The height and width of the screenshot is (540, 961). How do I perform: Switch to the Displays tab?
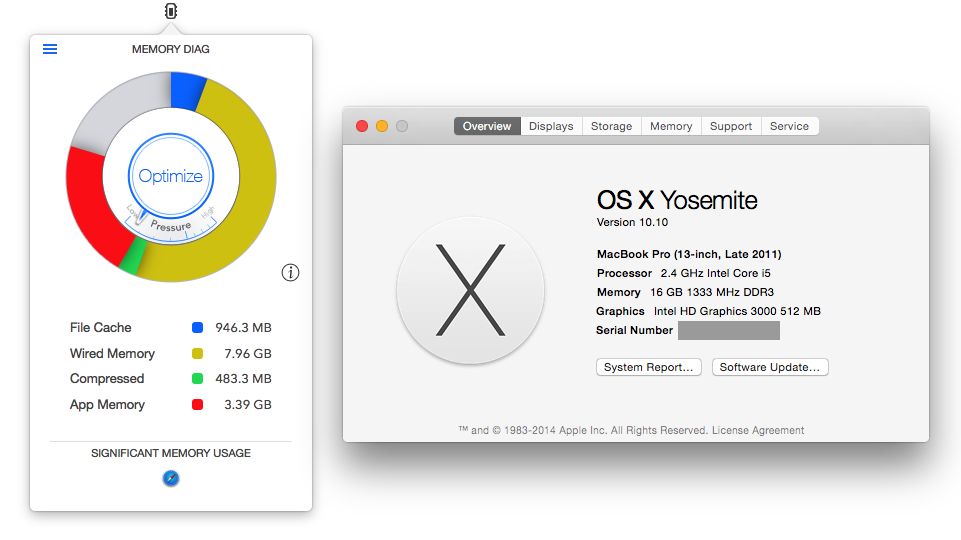552,126
